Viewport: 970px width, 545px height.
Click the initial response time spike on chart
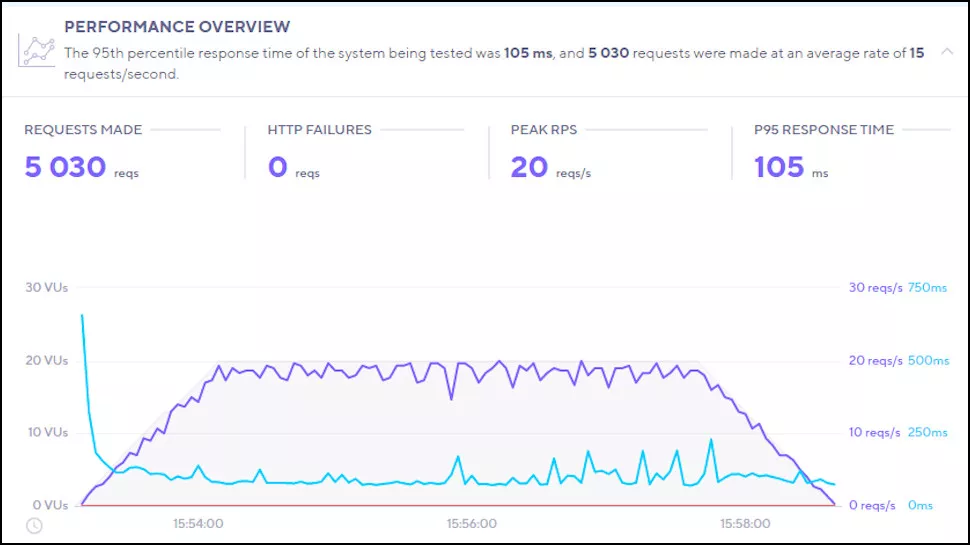[x=82, y=317]
